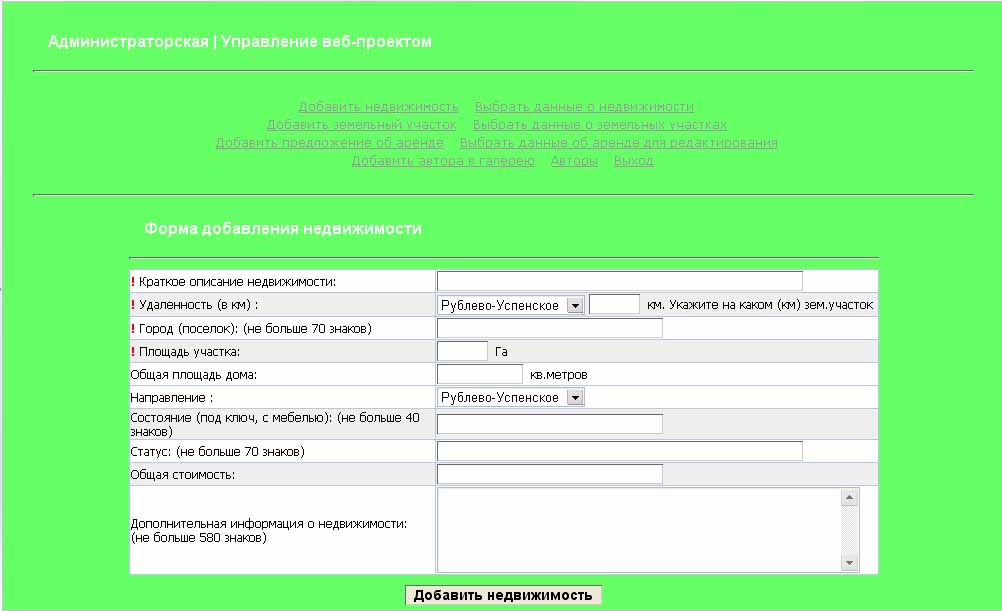Open the Добавить недвижимость navigation link
1002x611 pixels.
[x=378, y=107]
